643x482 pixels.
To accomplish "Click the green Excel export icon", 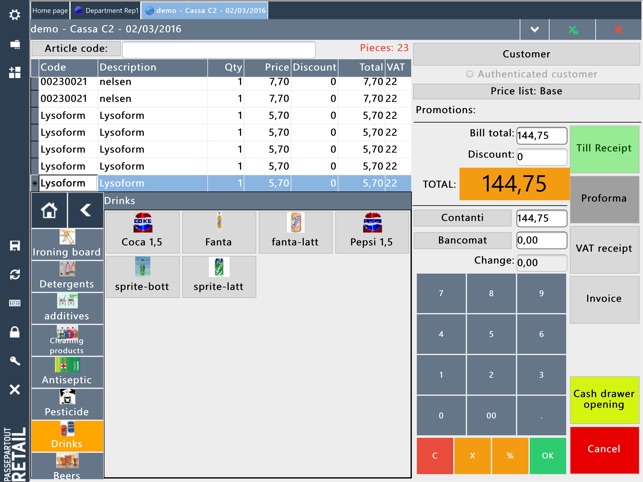I will [573, 30].
